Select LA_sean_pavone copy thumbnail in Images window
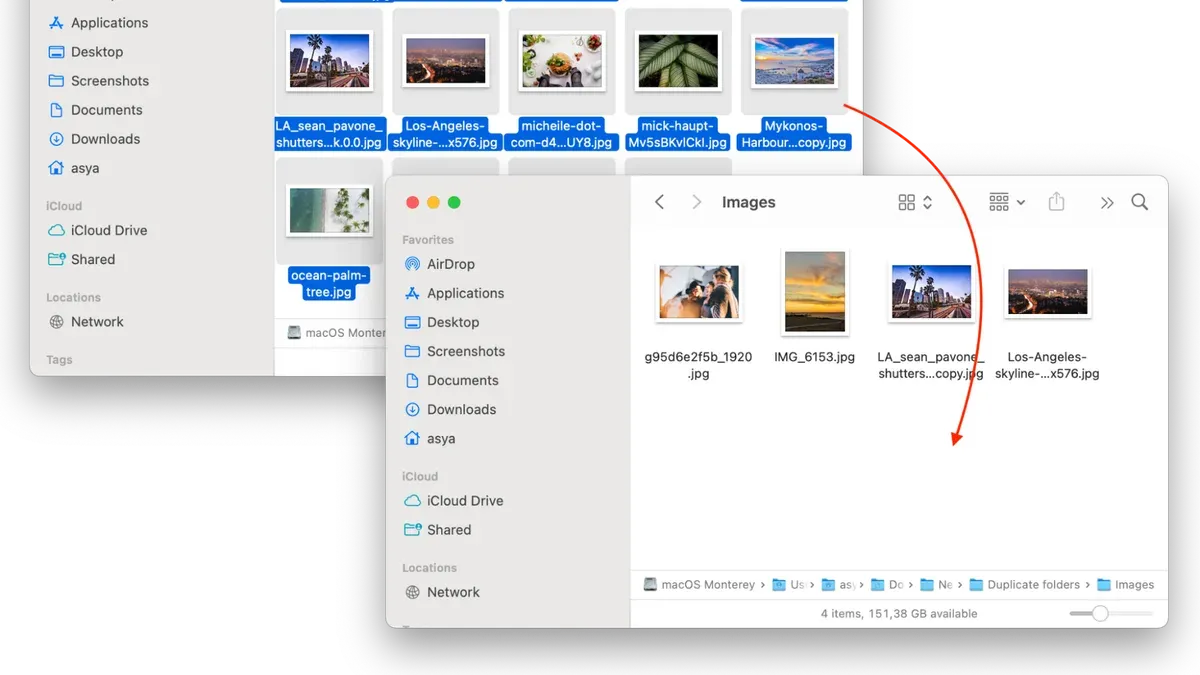Screen dimensions: 1200x675 point(931,291)
